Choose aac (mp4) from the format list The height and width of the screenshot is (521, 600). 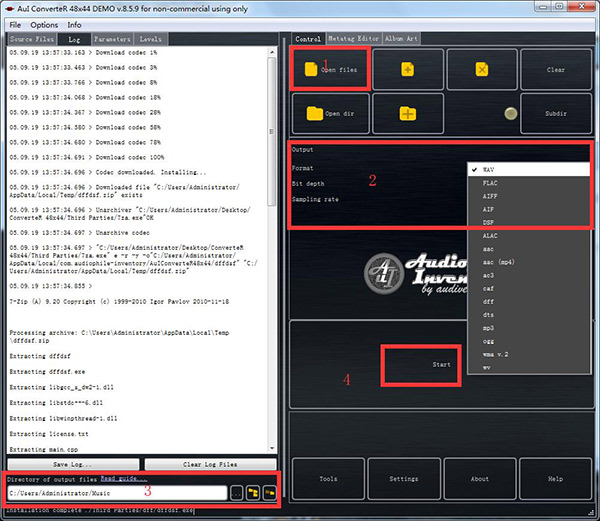coord(528,262)
